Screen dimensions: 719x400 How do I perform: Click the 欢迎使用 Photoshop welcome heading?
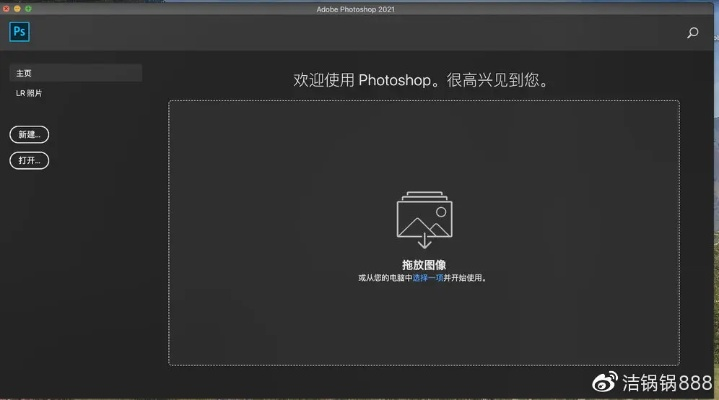(x=422, y=79)
